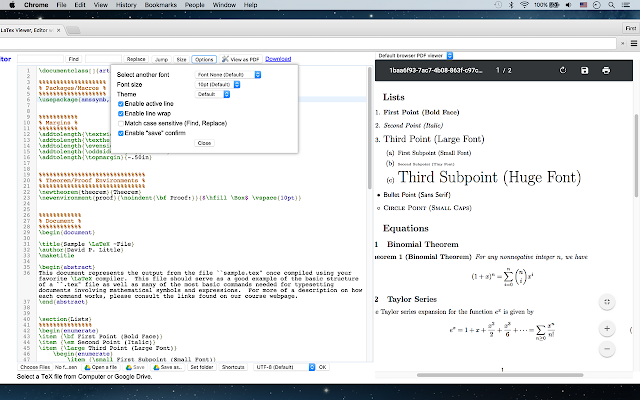Click the Jump button
This screenshot has height=400, width=640.
[161, 59]
